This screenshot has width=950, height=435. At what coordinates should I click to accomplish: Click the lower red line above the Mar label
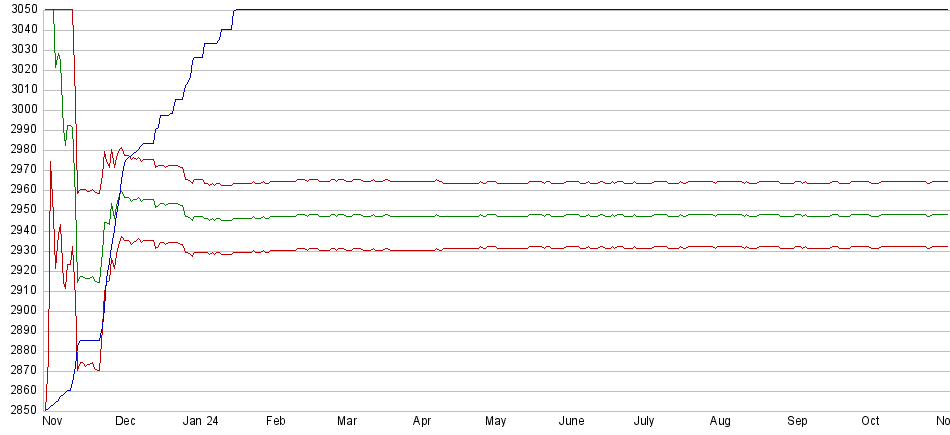coord(347,249)
